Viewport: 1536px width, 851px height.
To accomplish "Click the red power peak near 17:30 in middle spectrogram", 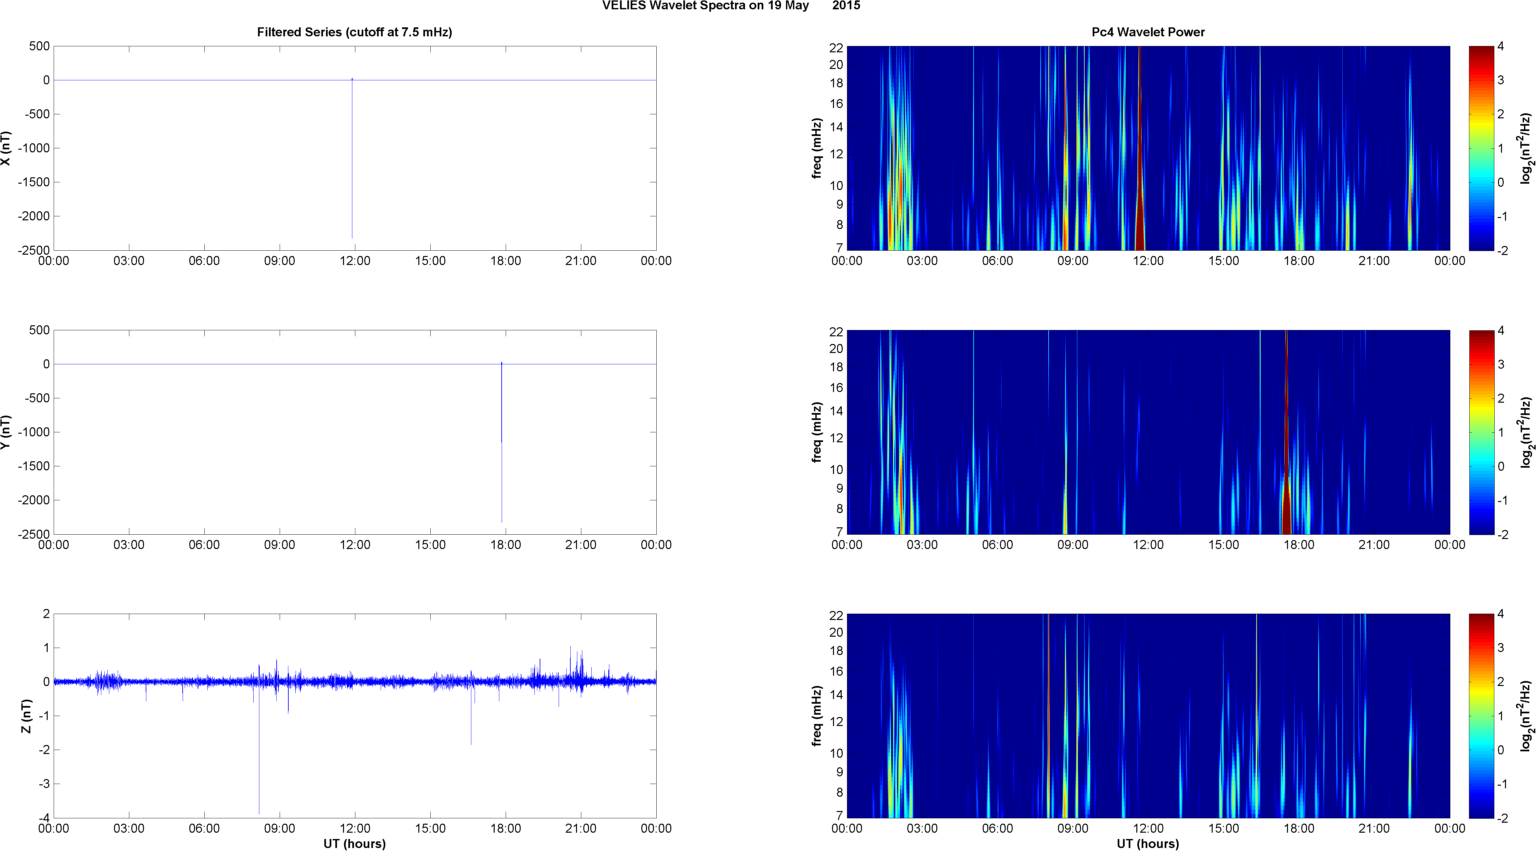I will click(x=1286, y=500).
